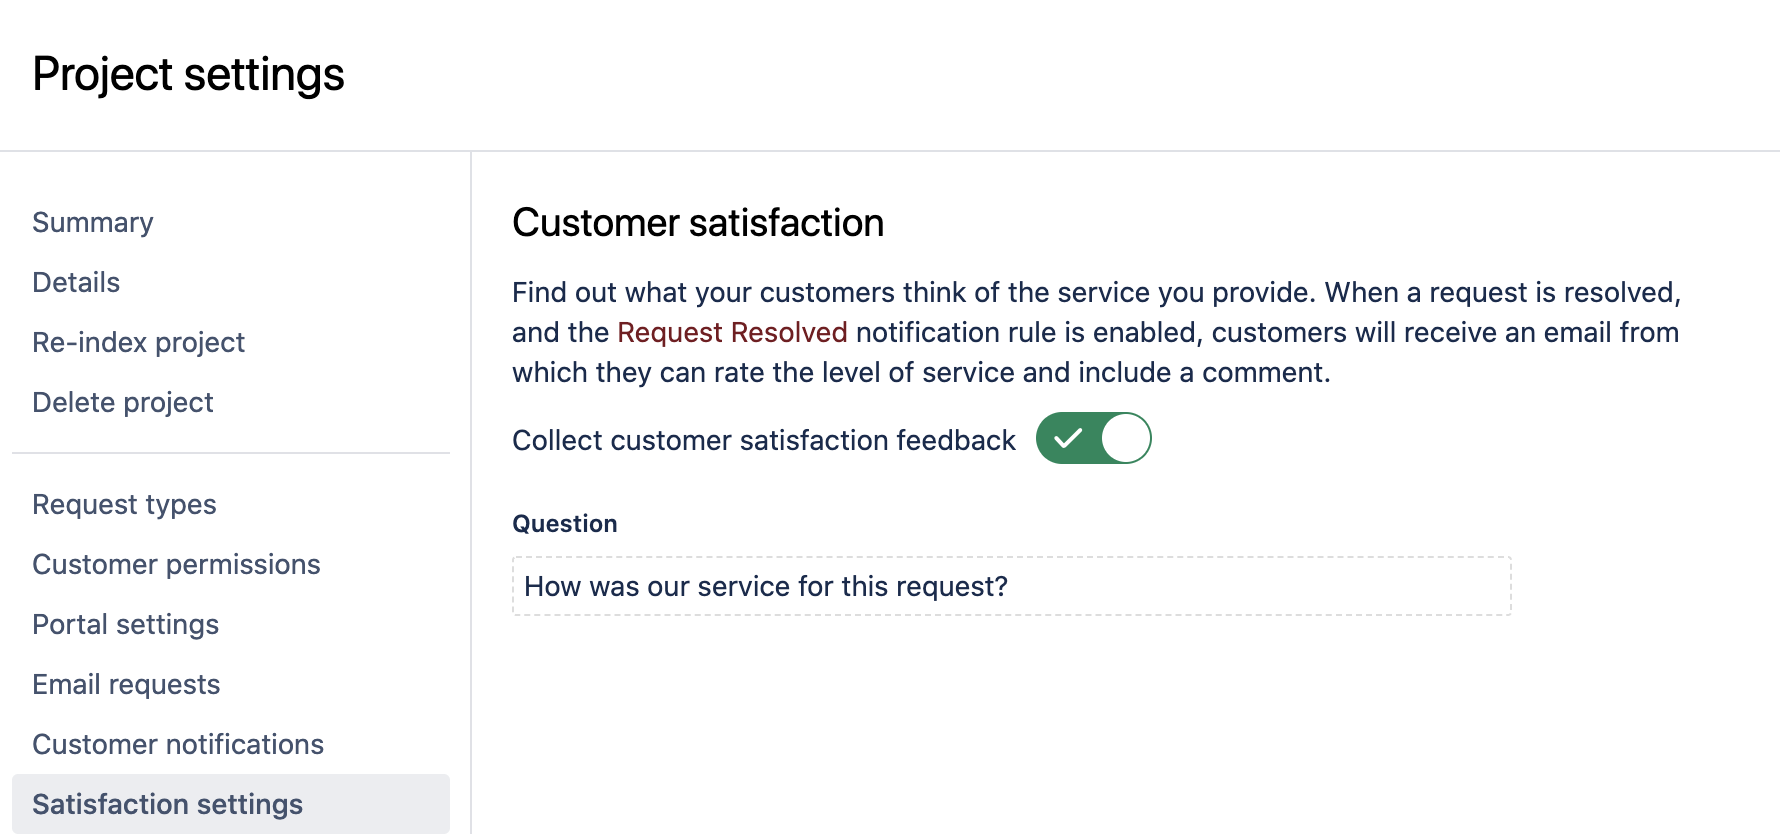Viewport: 1780px width, 834px height.
Task: Disable the customer satisfaction feedback toggle
Action: point(1093,439)
